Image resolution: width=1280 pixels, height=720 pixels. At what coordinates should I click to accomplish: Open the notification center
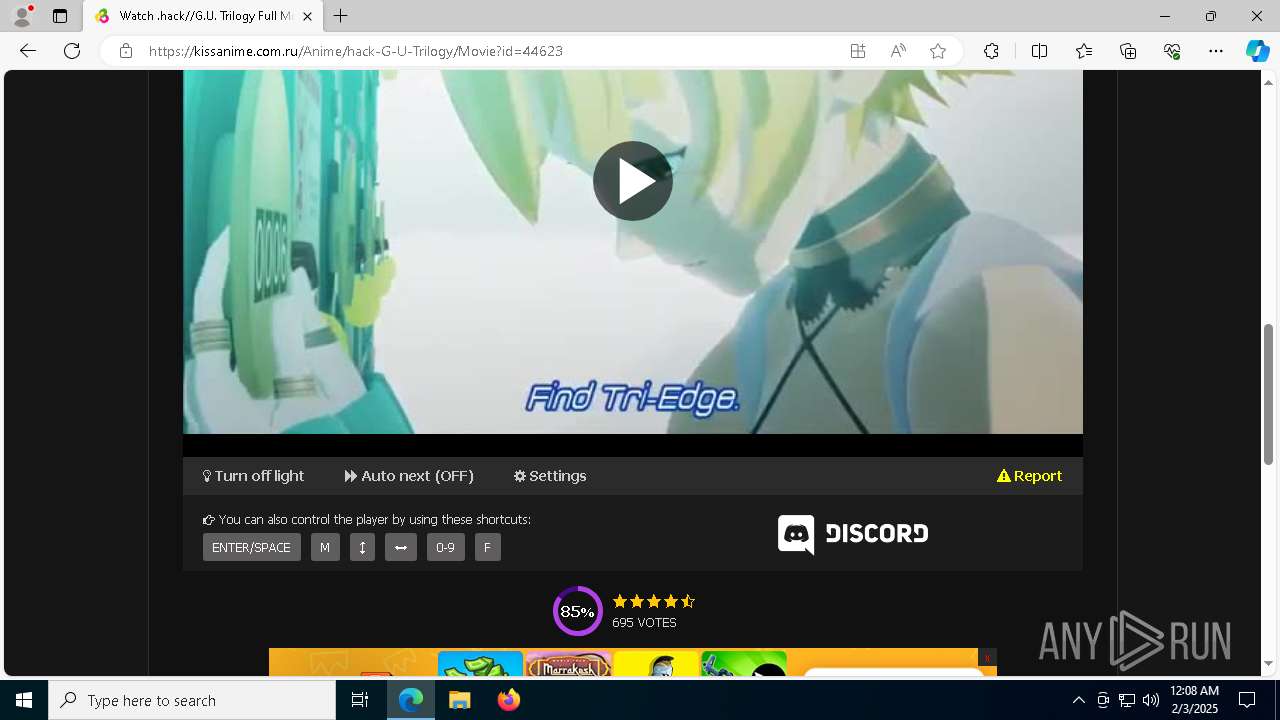click(1247, 700)
